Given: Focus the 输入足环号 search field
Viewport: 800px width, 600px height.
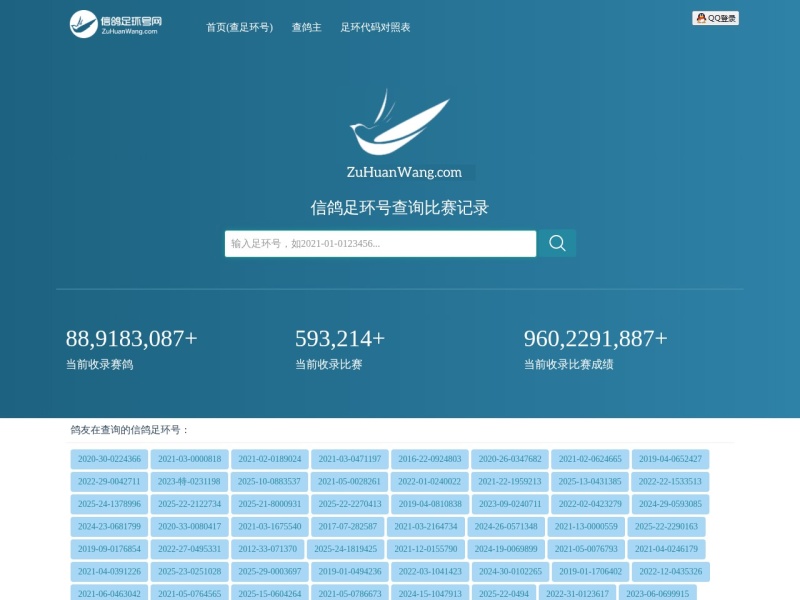Looking at the screenshot, I should point(381,243).
